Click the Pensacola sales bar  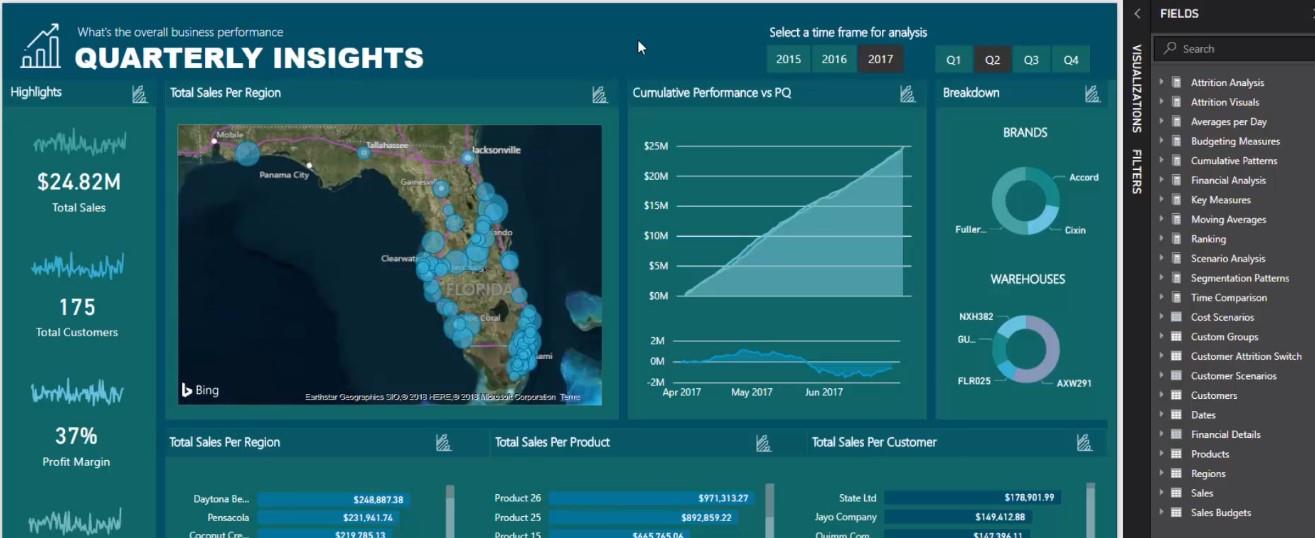(x=328, y=518)
